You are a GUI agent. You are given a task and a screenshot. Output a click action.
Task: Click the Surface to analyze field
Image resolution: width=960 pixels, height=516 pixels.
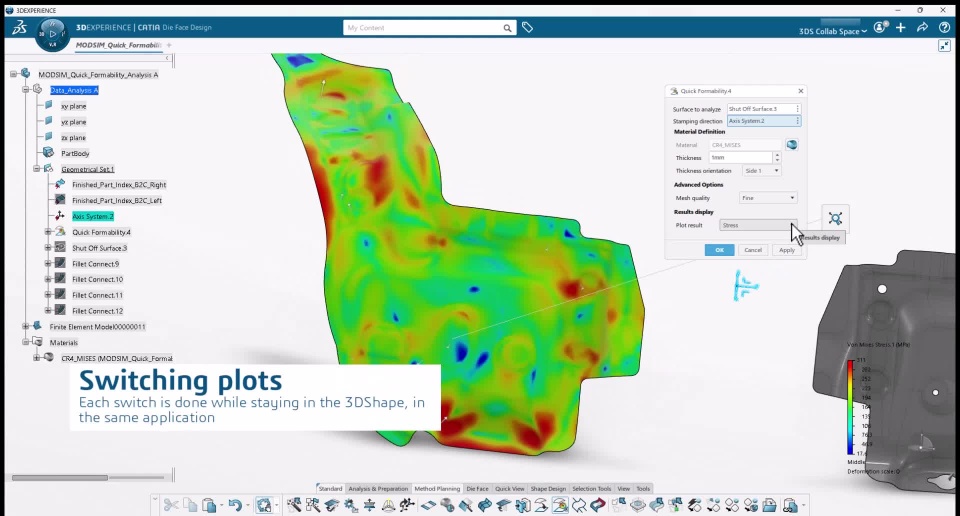click(x=764, y=108)
